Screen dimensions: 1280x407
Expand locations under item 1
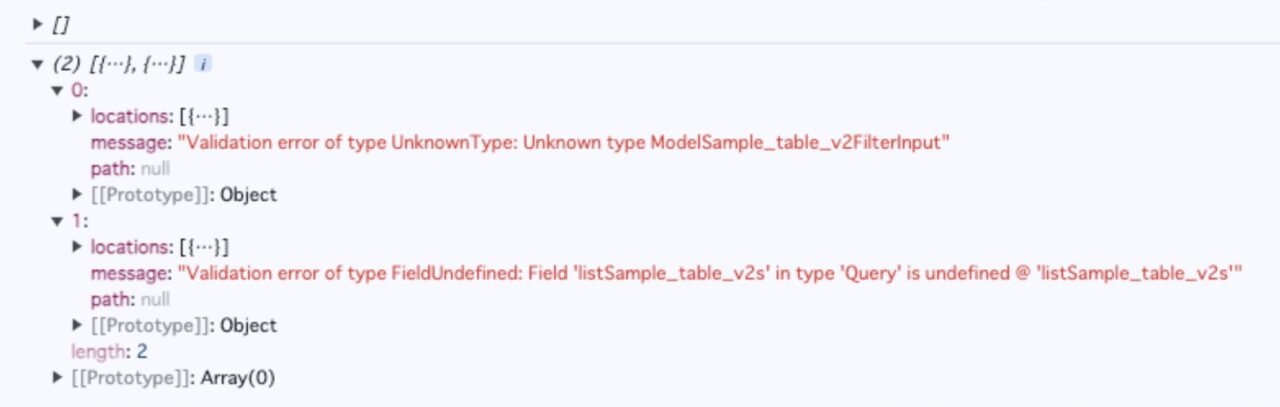point(77,247)
